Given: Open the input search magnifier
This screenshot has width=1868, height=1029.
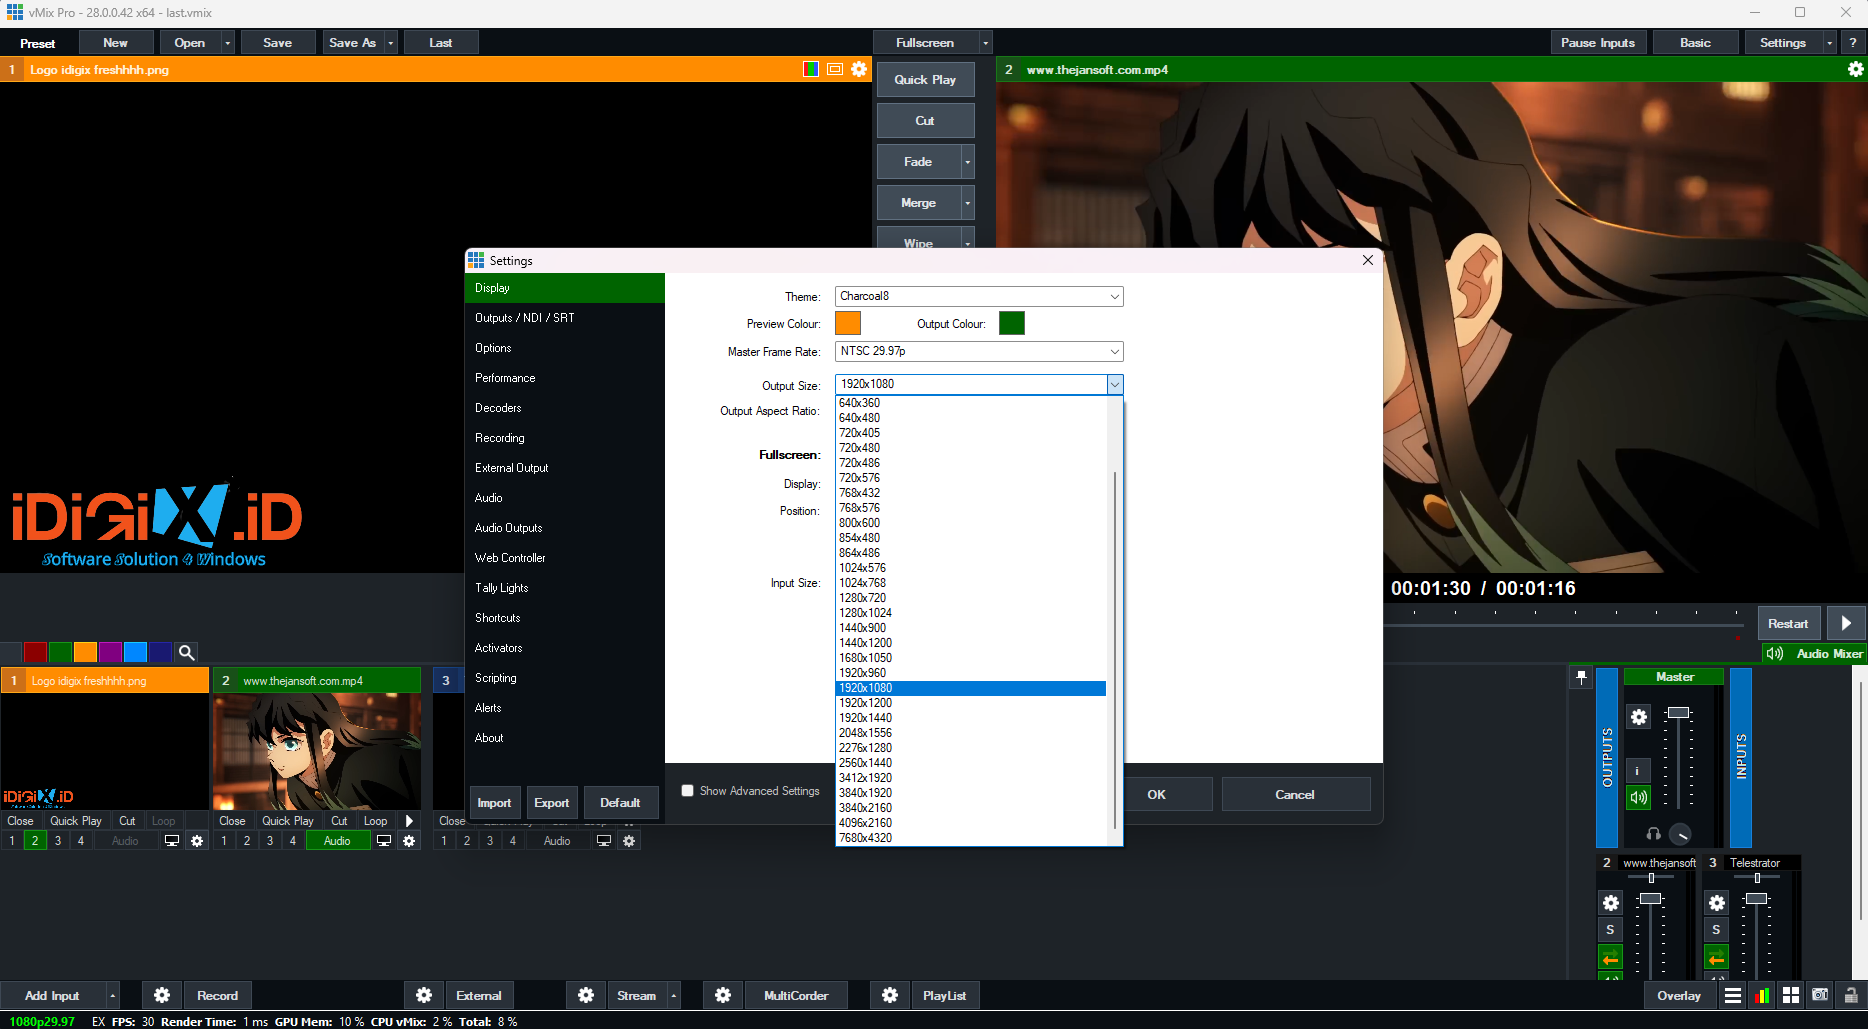Looking at the screenshot, I should [186, 652].
